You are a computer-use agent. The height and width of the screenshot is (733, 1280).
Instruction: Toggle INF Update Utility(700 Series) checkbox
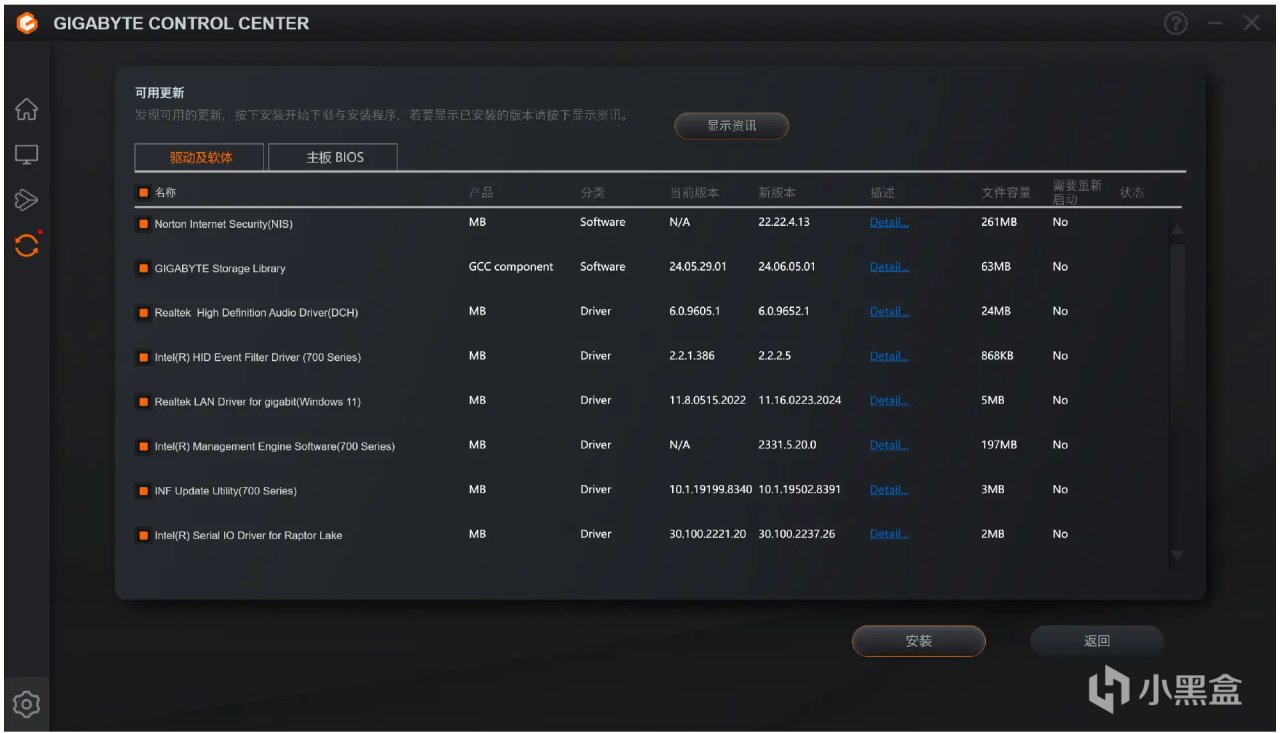[144, 491]
